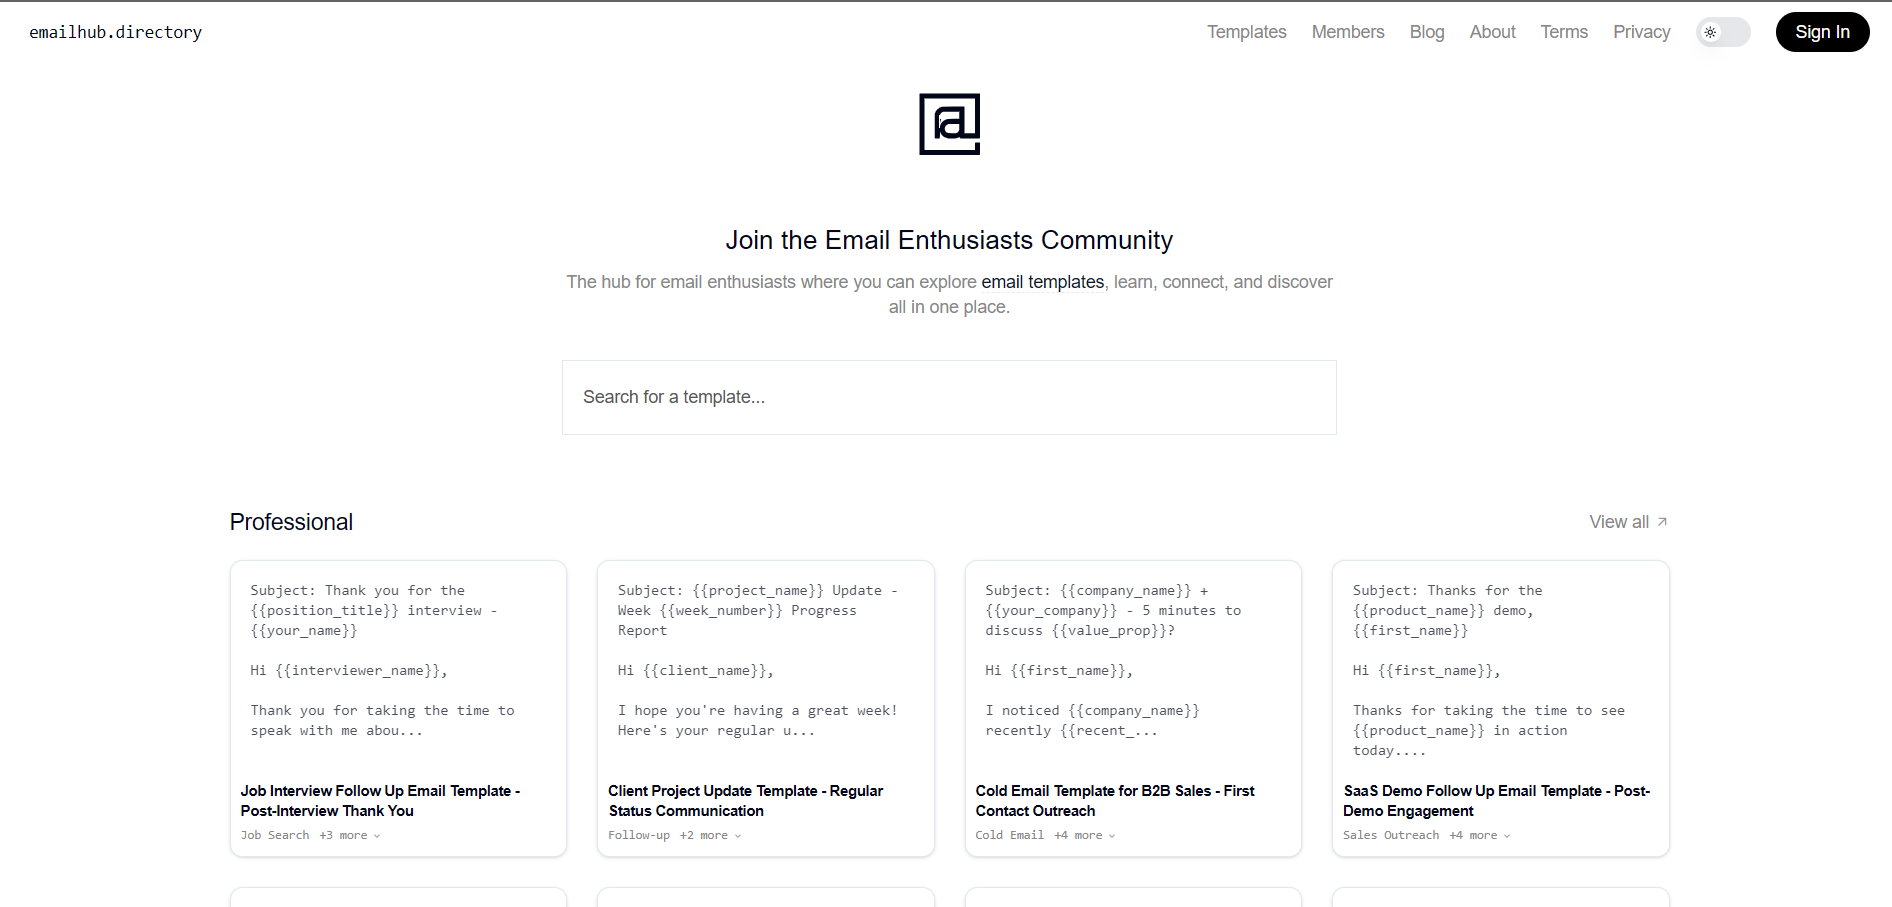The width and height of the screenshot is (1892, 907).
Task: Click the sun icon in the theme switch
Action: 1712,32
